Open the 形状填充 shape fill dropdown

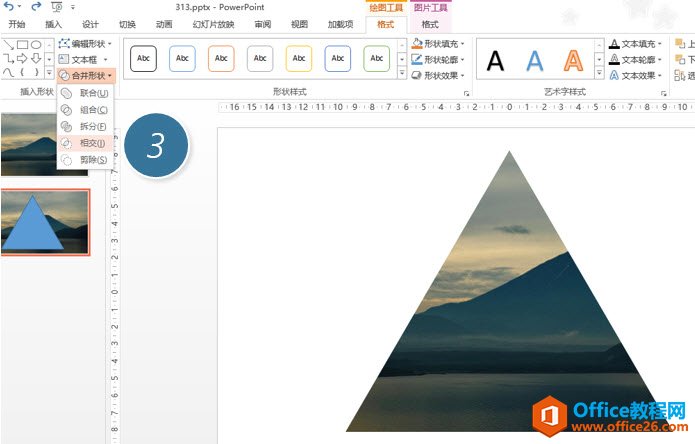tap(438, 44)
